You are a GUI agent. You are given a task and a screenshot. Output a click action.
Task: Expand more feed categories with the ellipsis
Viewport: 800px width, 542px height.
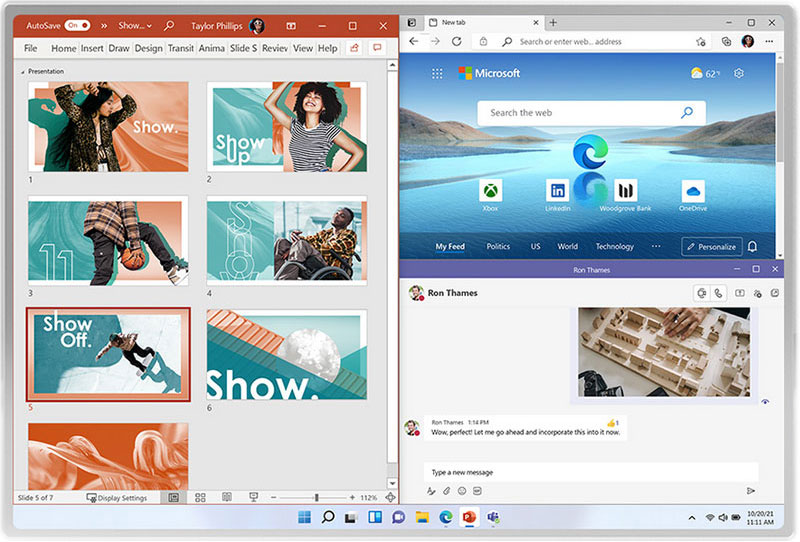656,246
